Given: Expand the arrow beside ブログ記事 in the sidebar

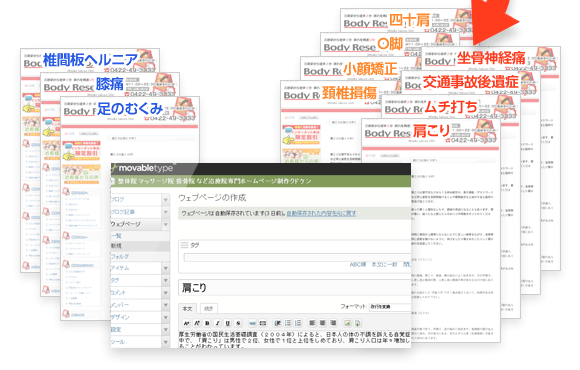Looking at the screenshot, I should click(x=166, y=212).
